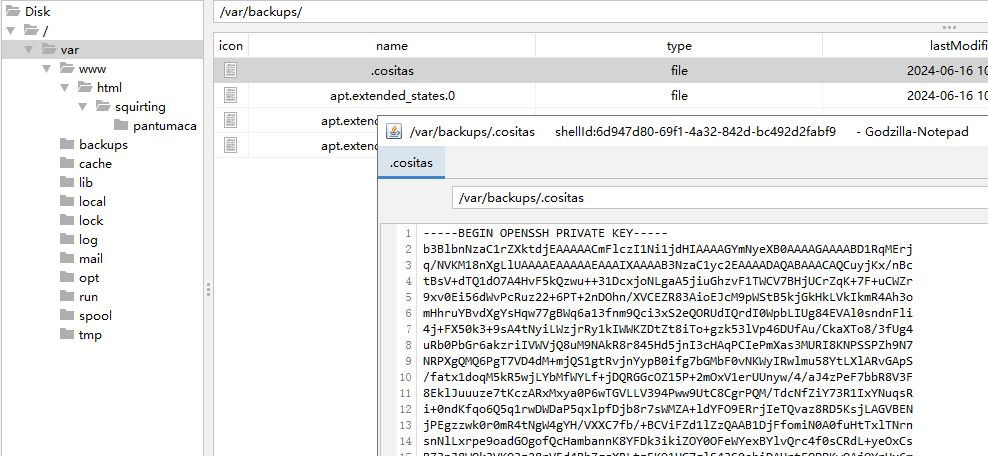The image size is (988, 456).
Task: Collapse the squirting tree node
Action: 83,106
